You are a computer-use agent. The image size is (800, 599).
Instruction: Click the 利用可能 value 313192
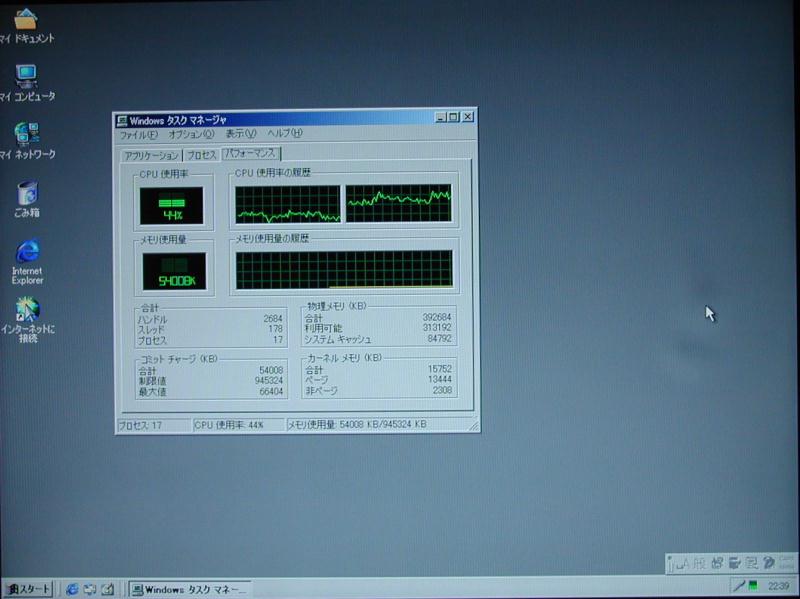pos(437,328)
